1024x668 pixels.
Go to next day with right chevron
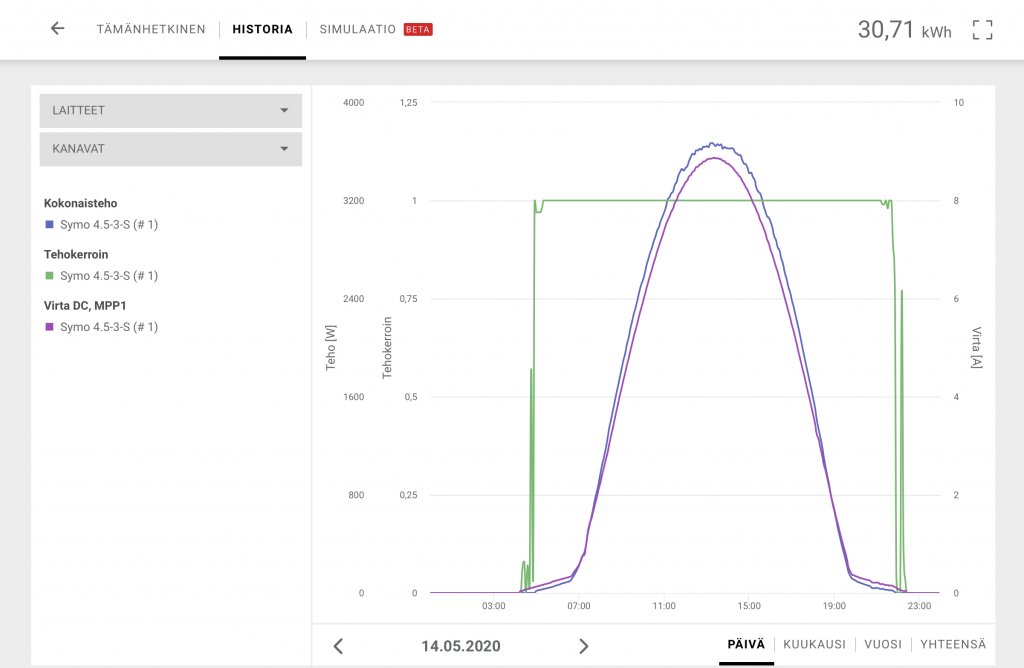click(x=584, y=646)
